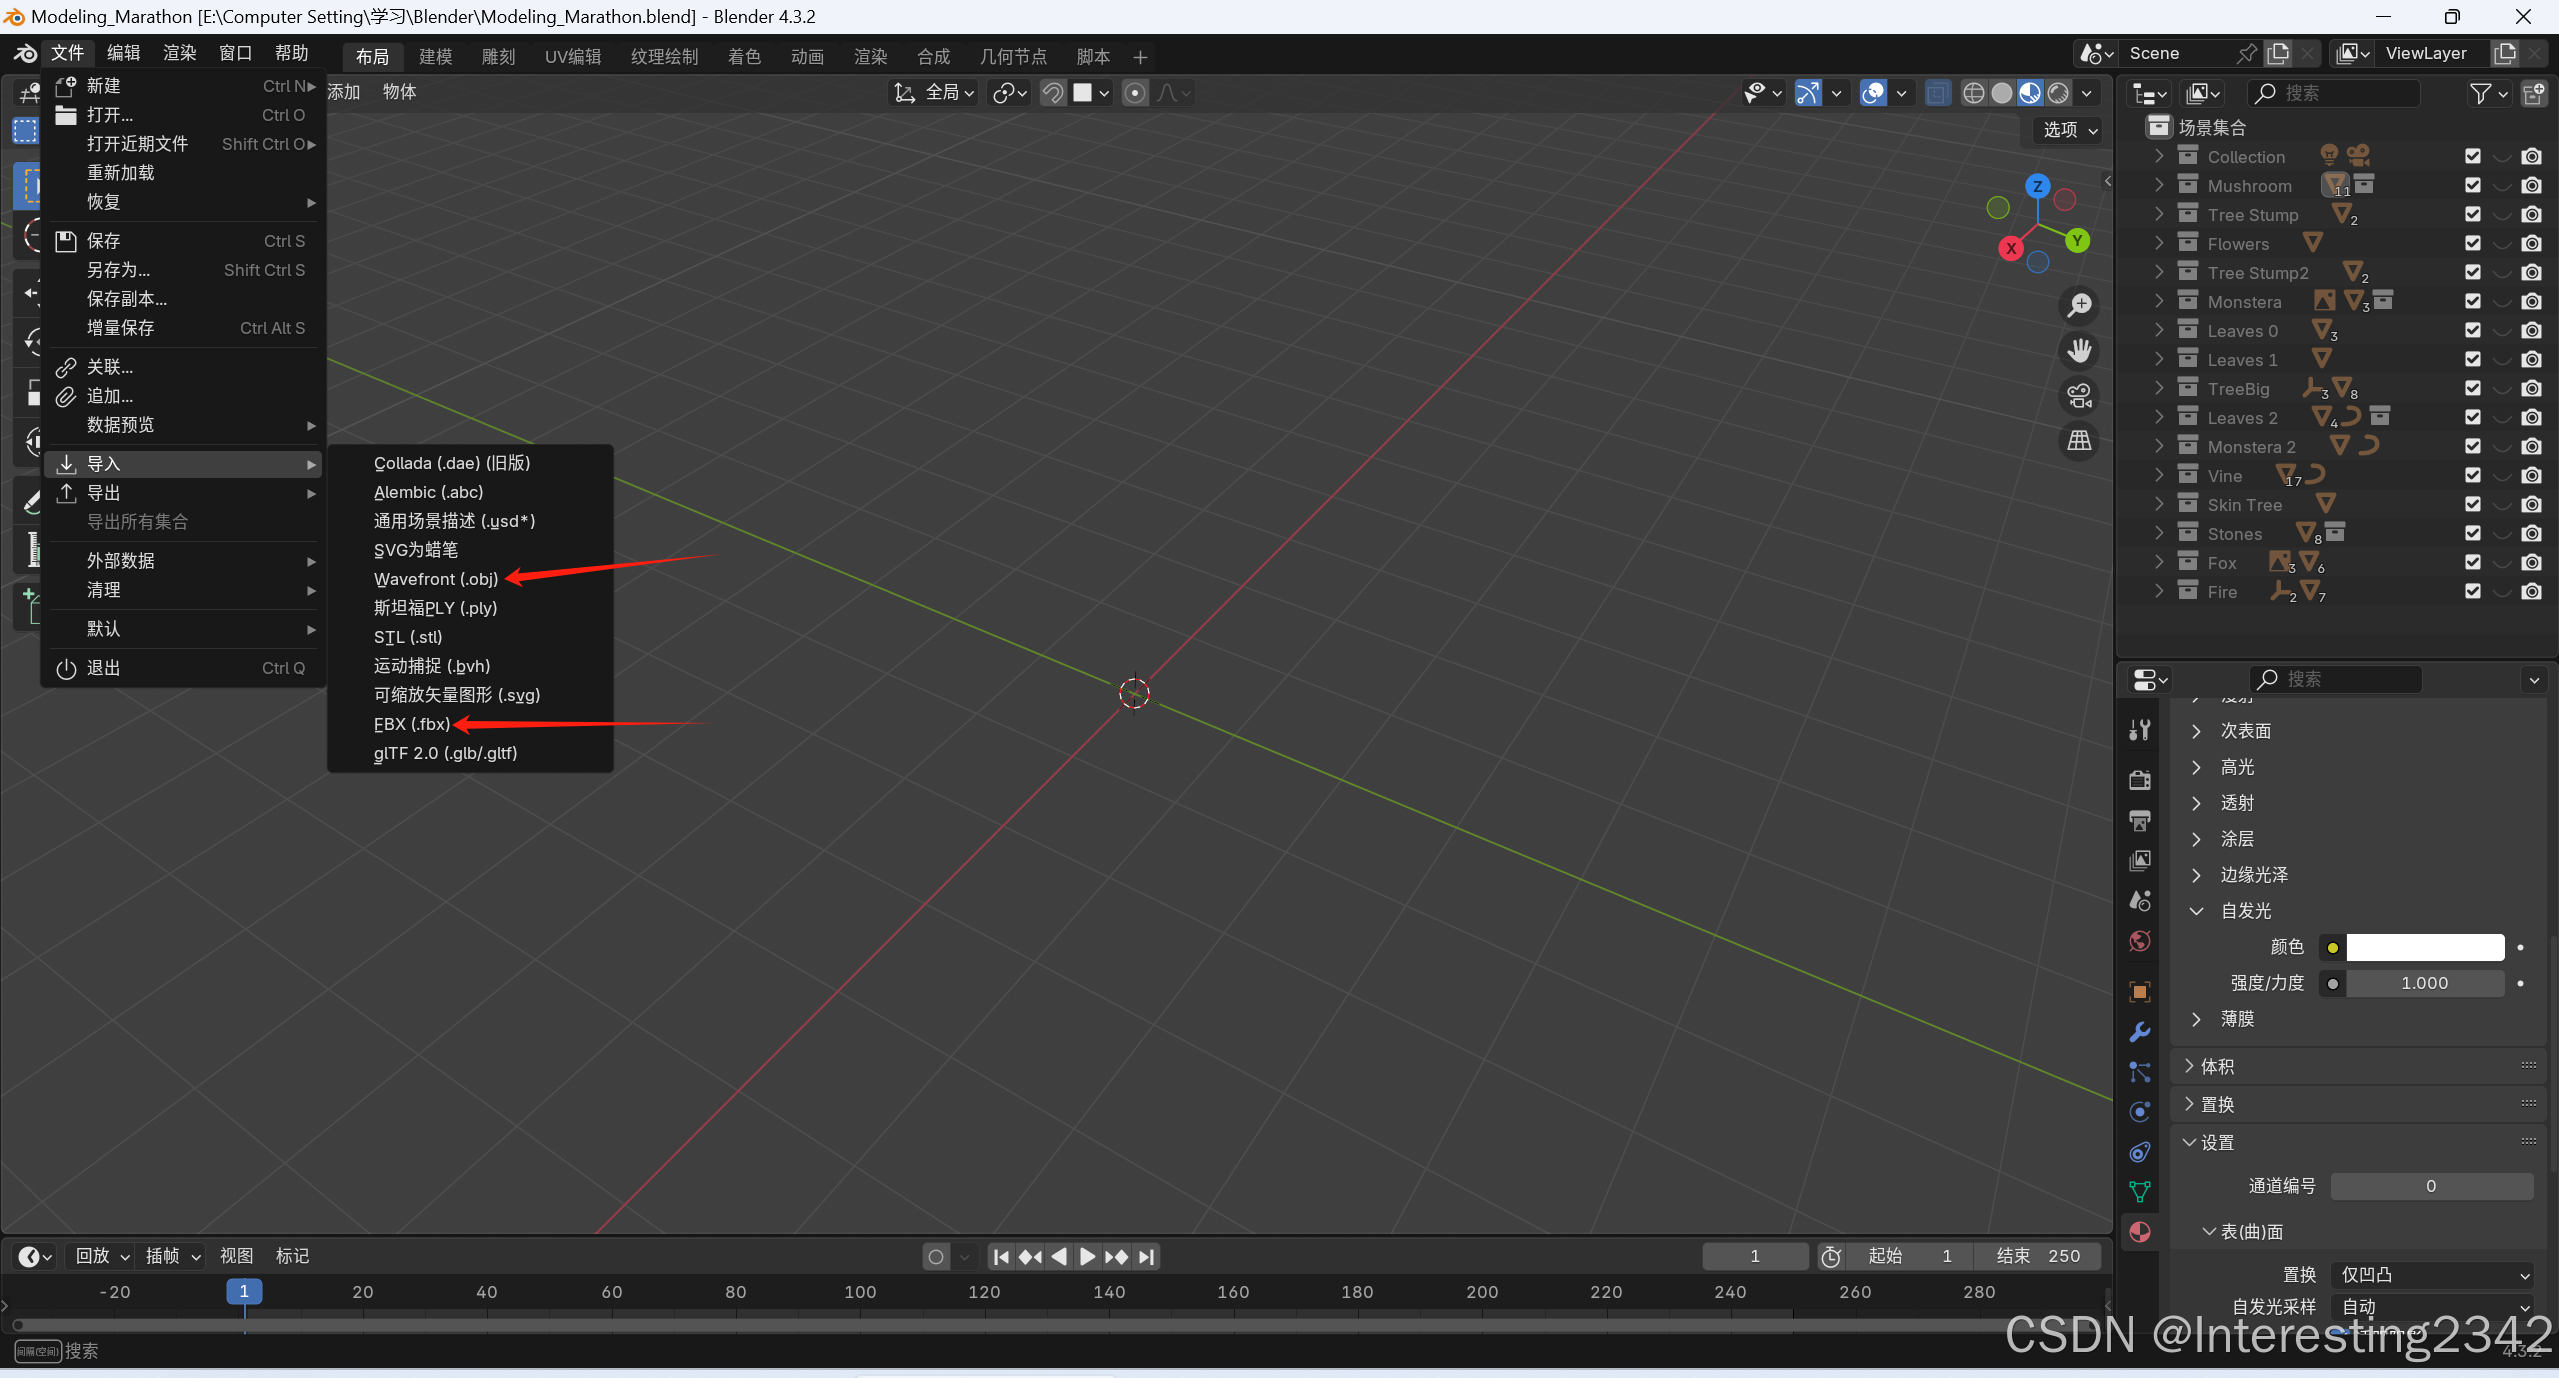Open the Material properties tab icon
Screen dimensions: 2559x1378
click(2139, 1231)
